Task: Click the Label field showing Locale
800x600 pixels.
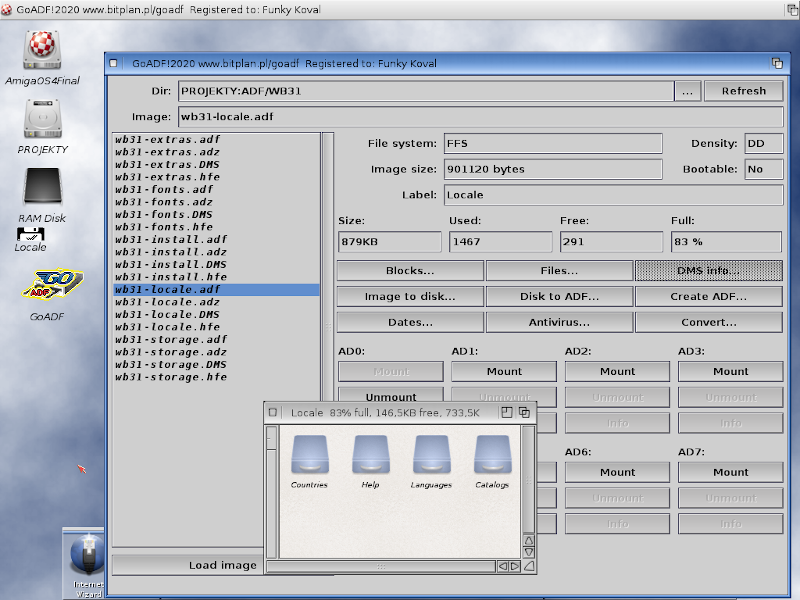Action: point(613,195)
